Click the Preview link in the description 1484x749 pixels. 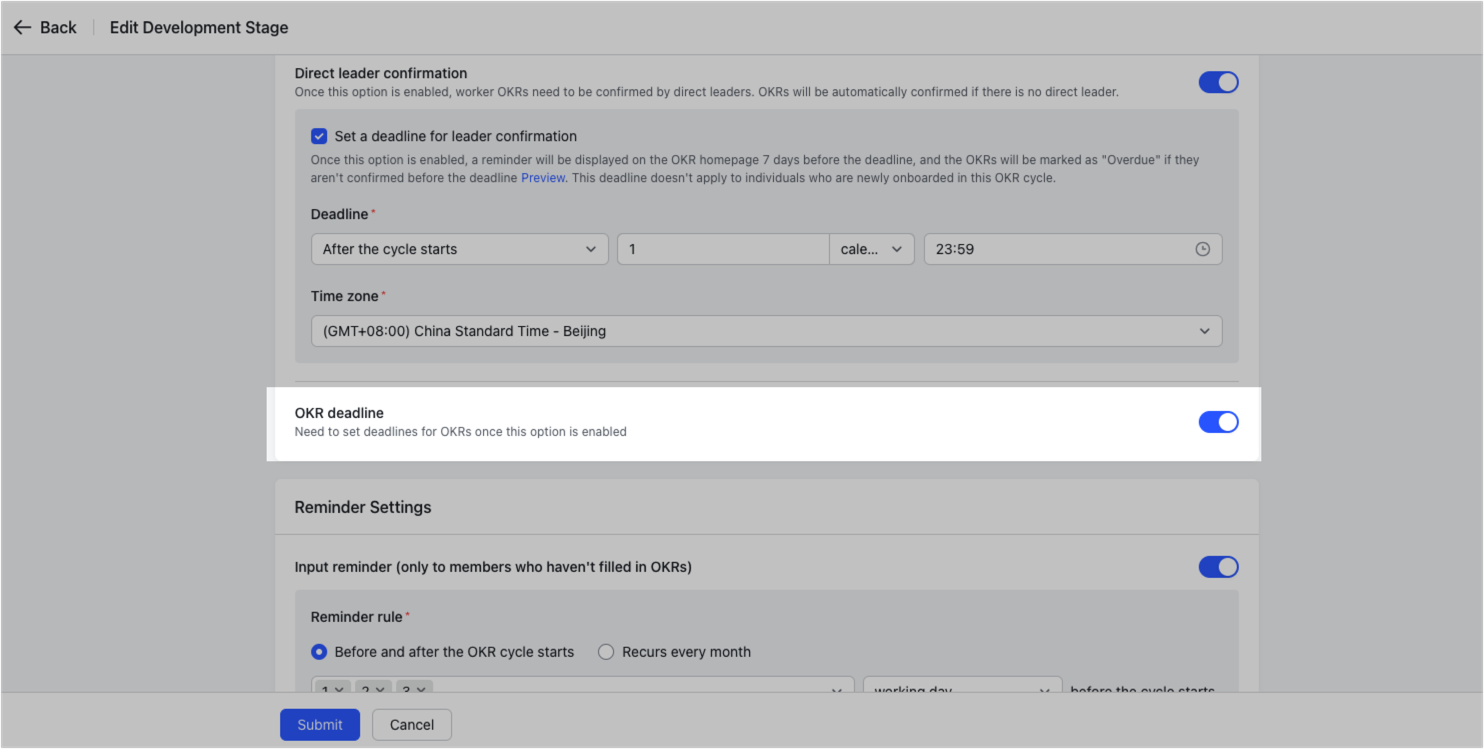pos(543,178)
